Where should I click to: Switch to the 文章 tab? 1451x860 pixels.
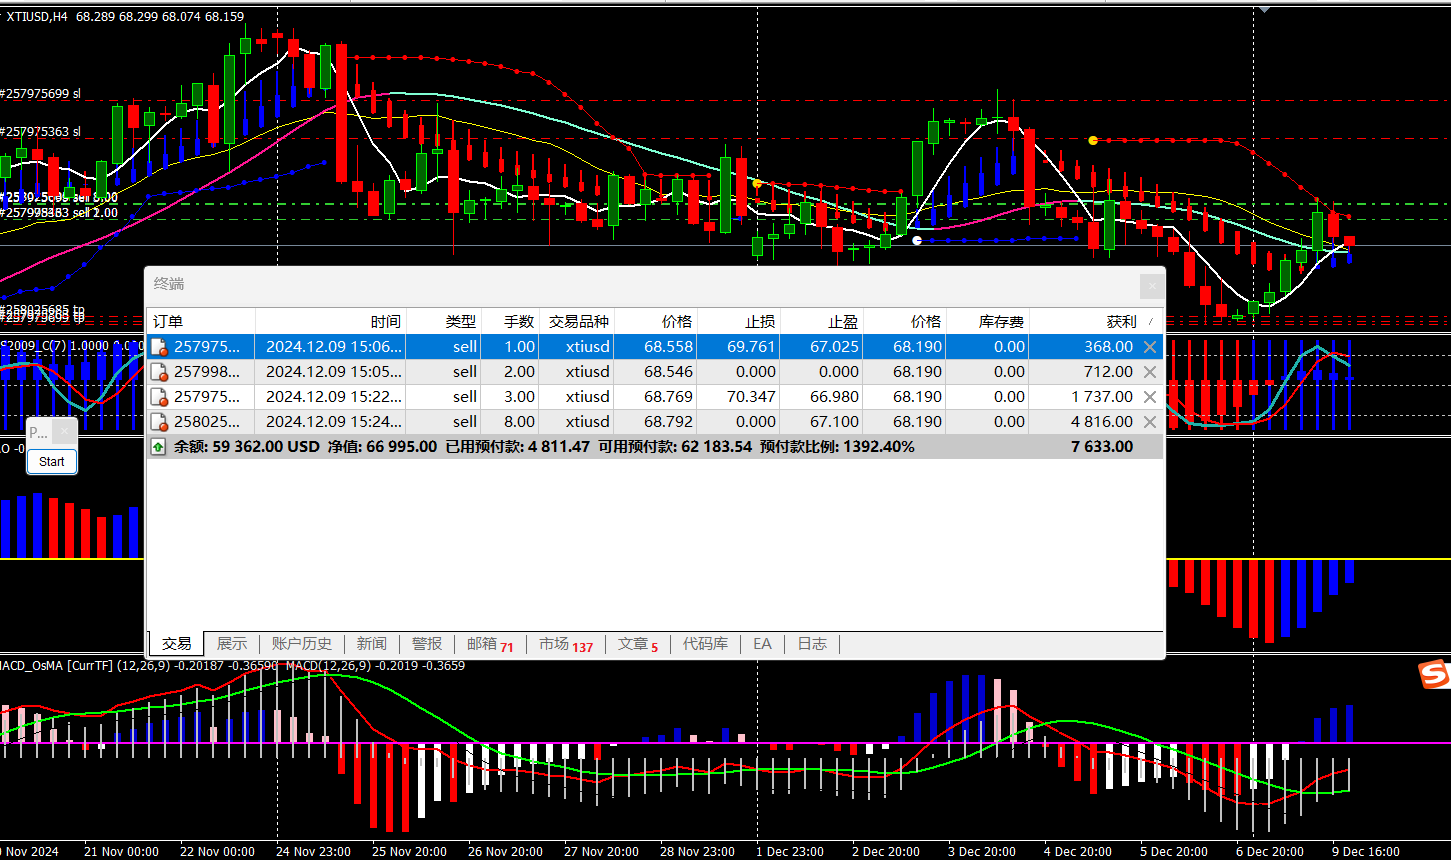tap(638, 644)
